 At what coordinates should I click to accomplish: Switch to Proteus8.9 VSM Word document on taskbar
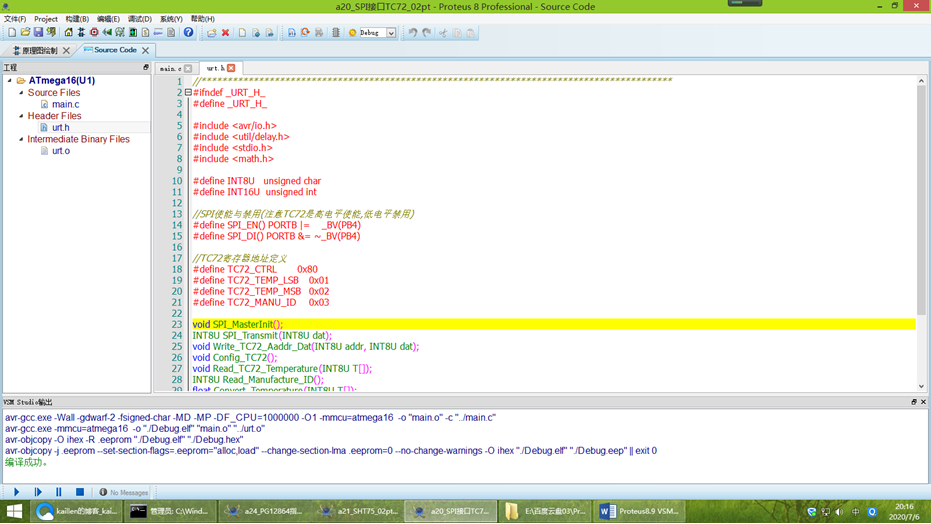[x=640, y=511]
